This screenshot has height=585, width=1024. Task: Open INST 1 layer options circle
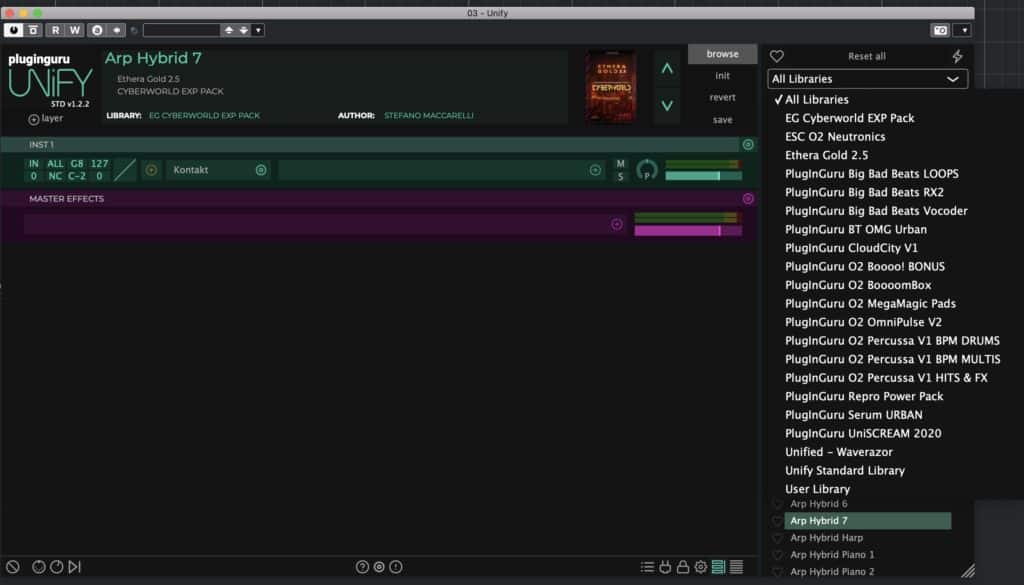pyautogui.click(x=748, y=144)
